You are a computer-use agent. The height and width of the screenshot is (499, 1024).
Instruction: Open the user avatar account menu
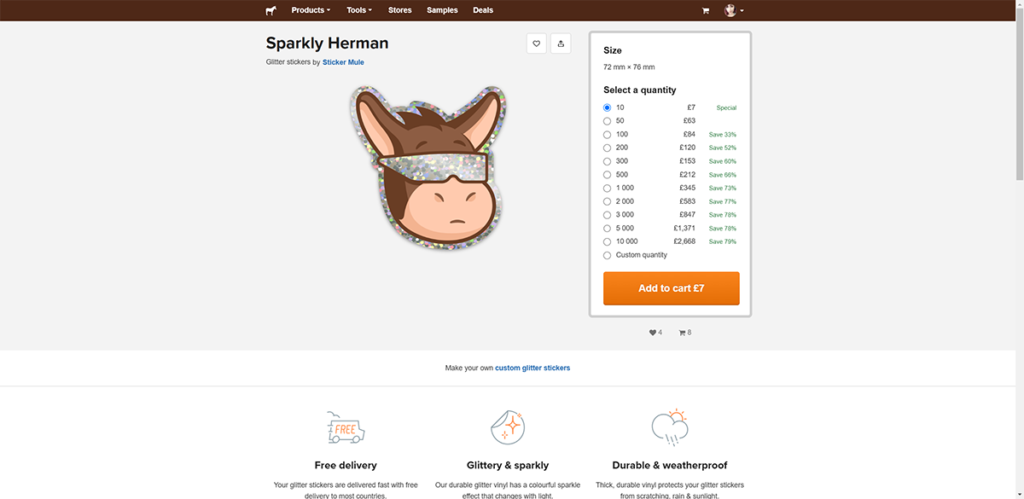tap(734, 10)
